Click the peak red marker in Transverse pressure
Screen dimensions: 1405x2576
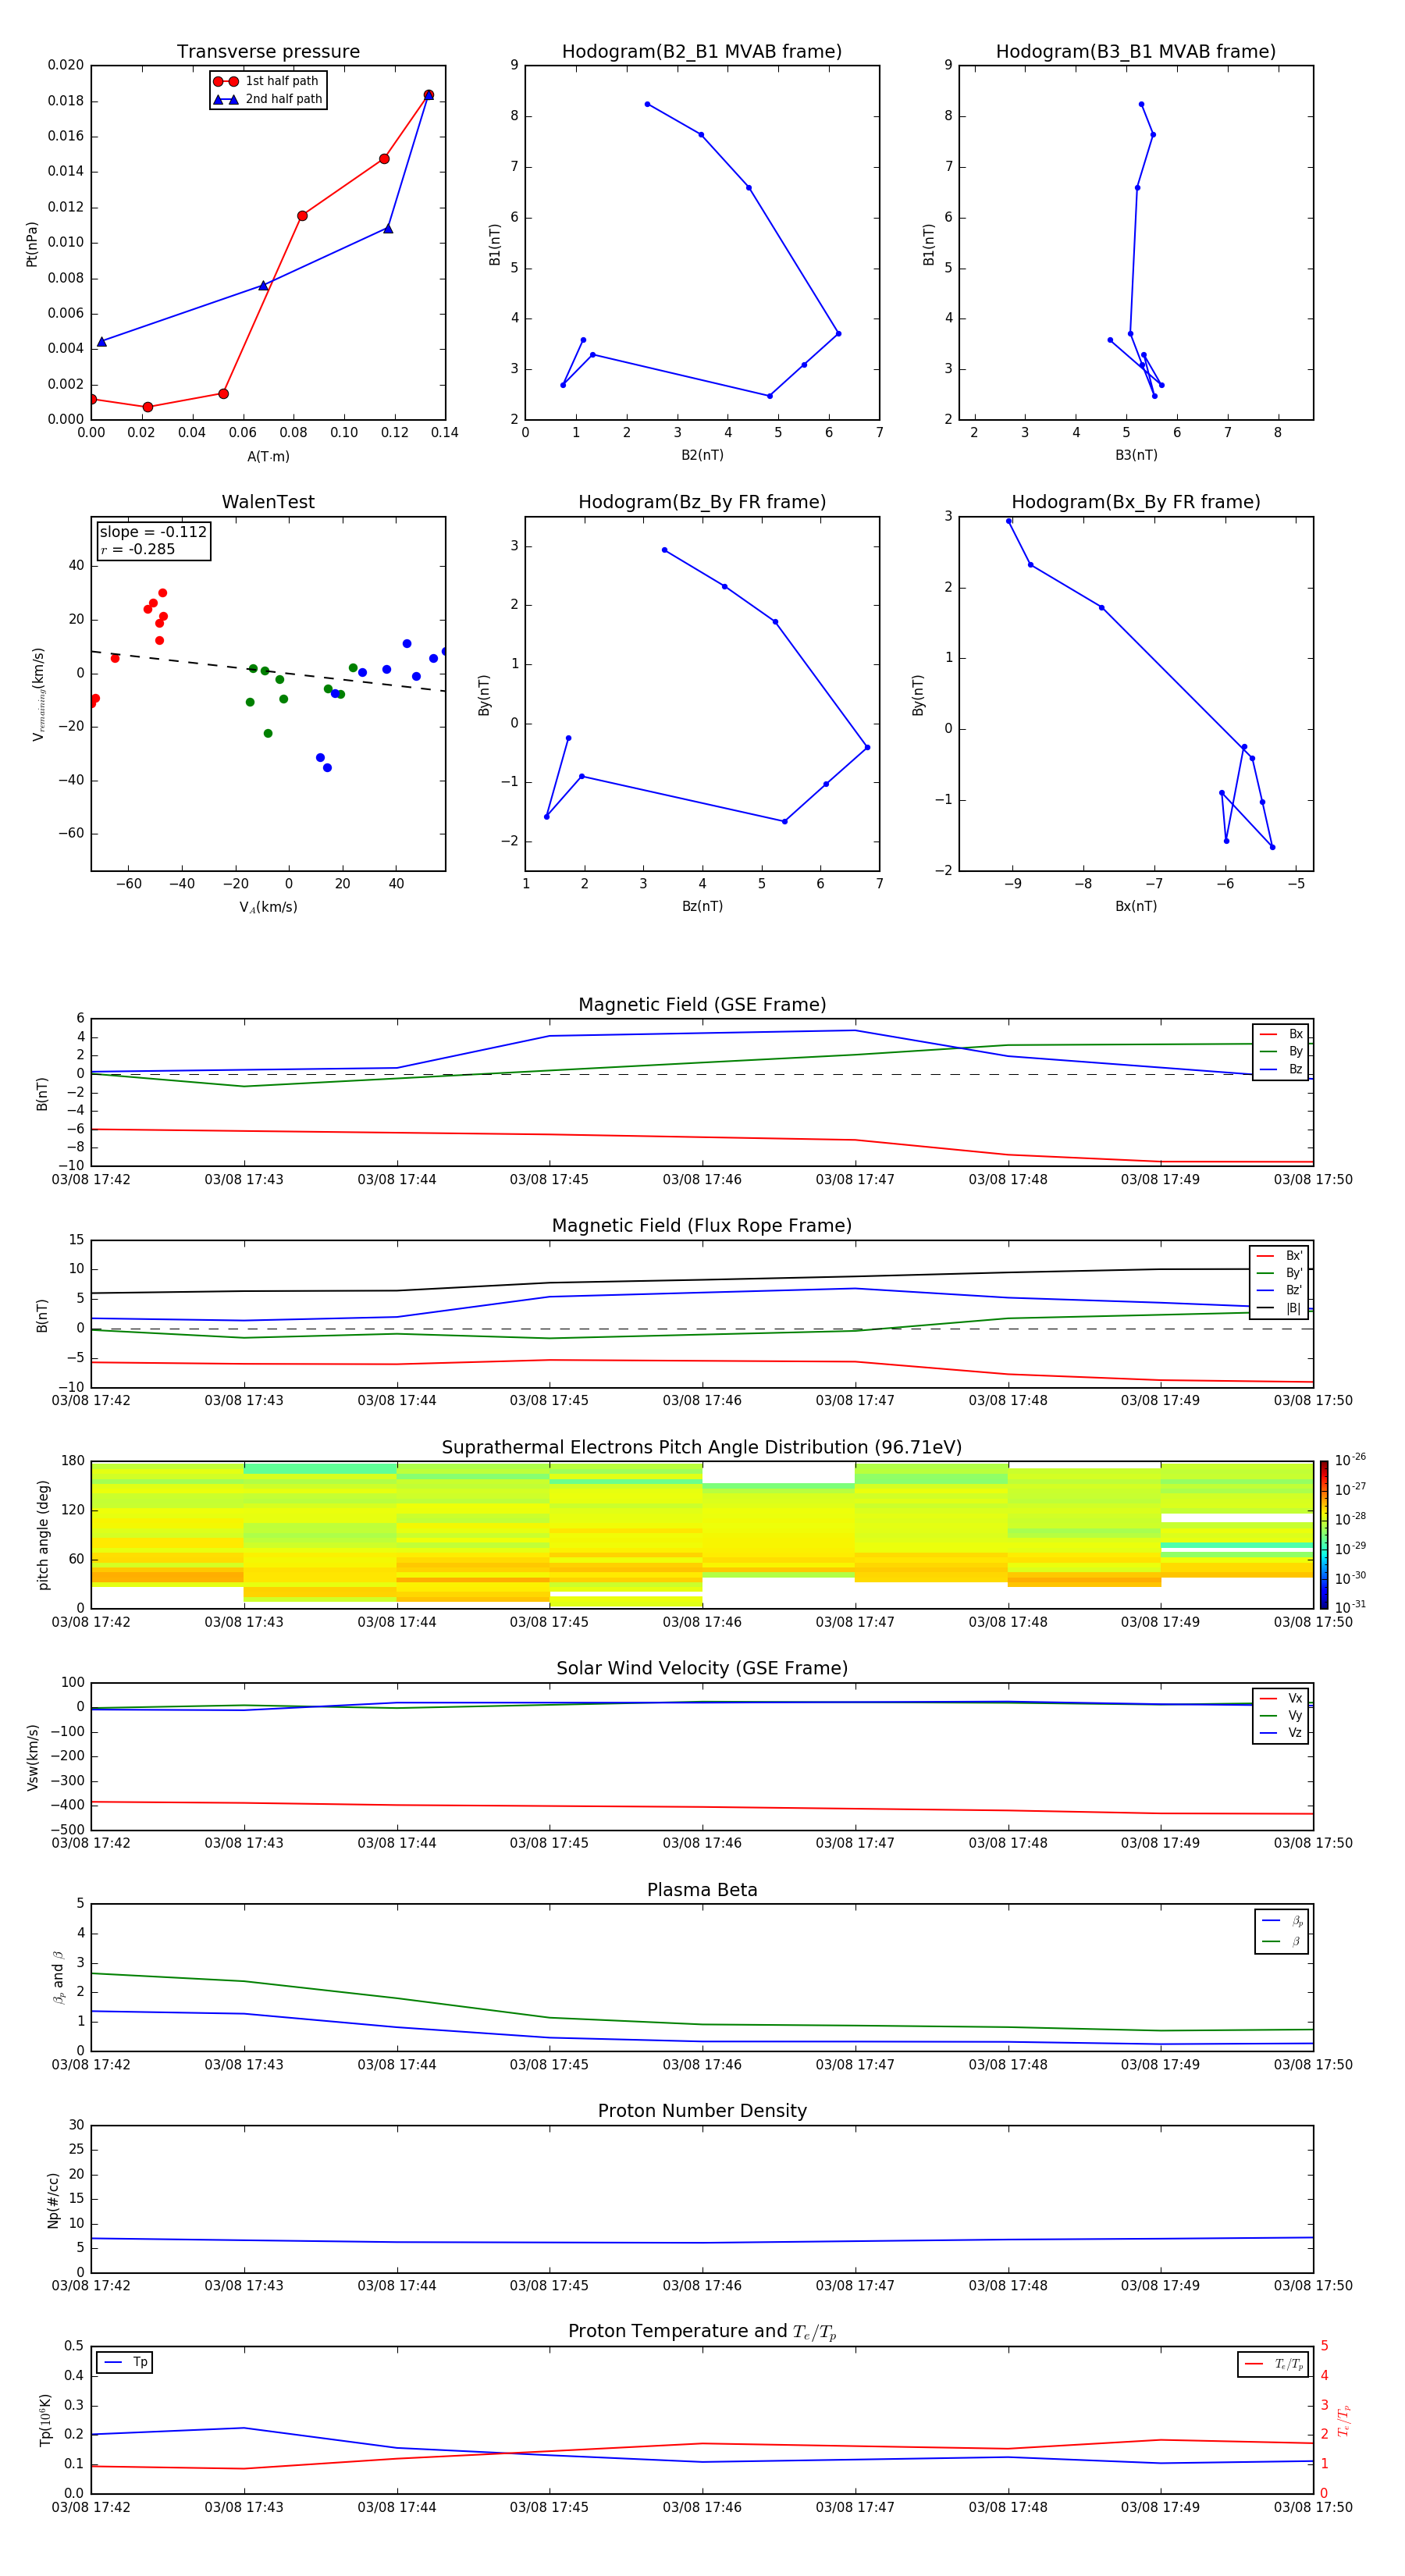tap(428, 95)
